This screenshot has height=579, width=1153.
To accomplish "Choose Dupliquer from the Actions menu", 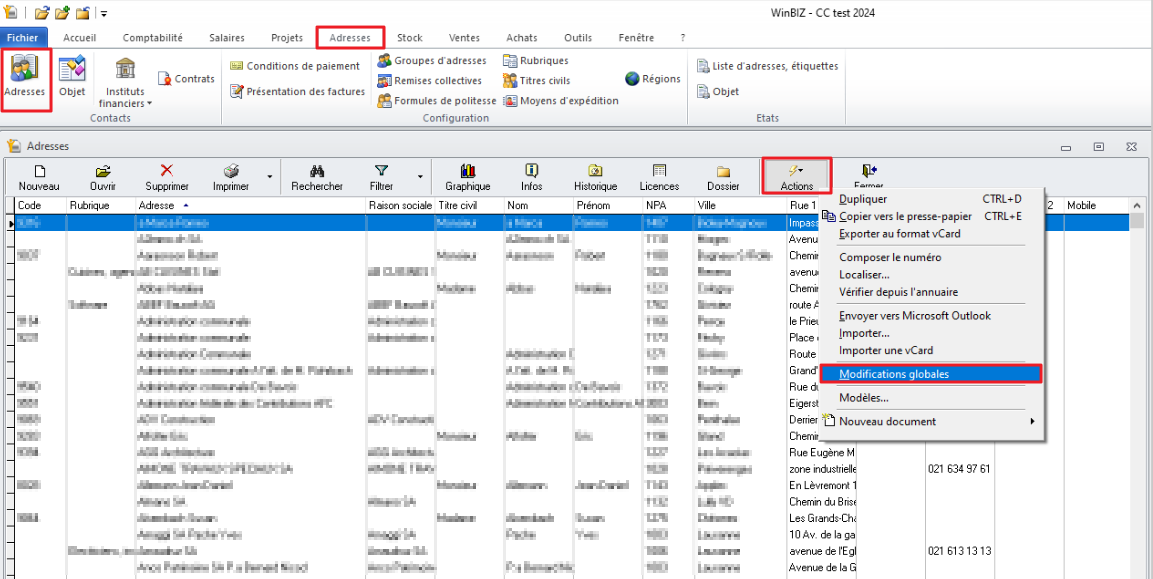I will pos(932,199).
